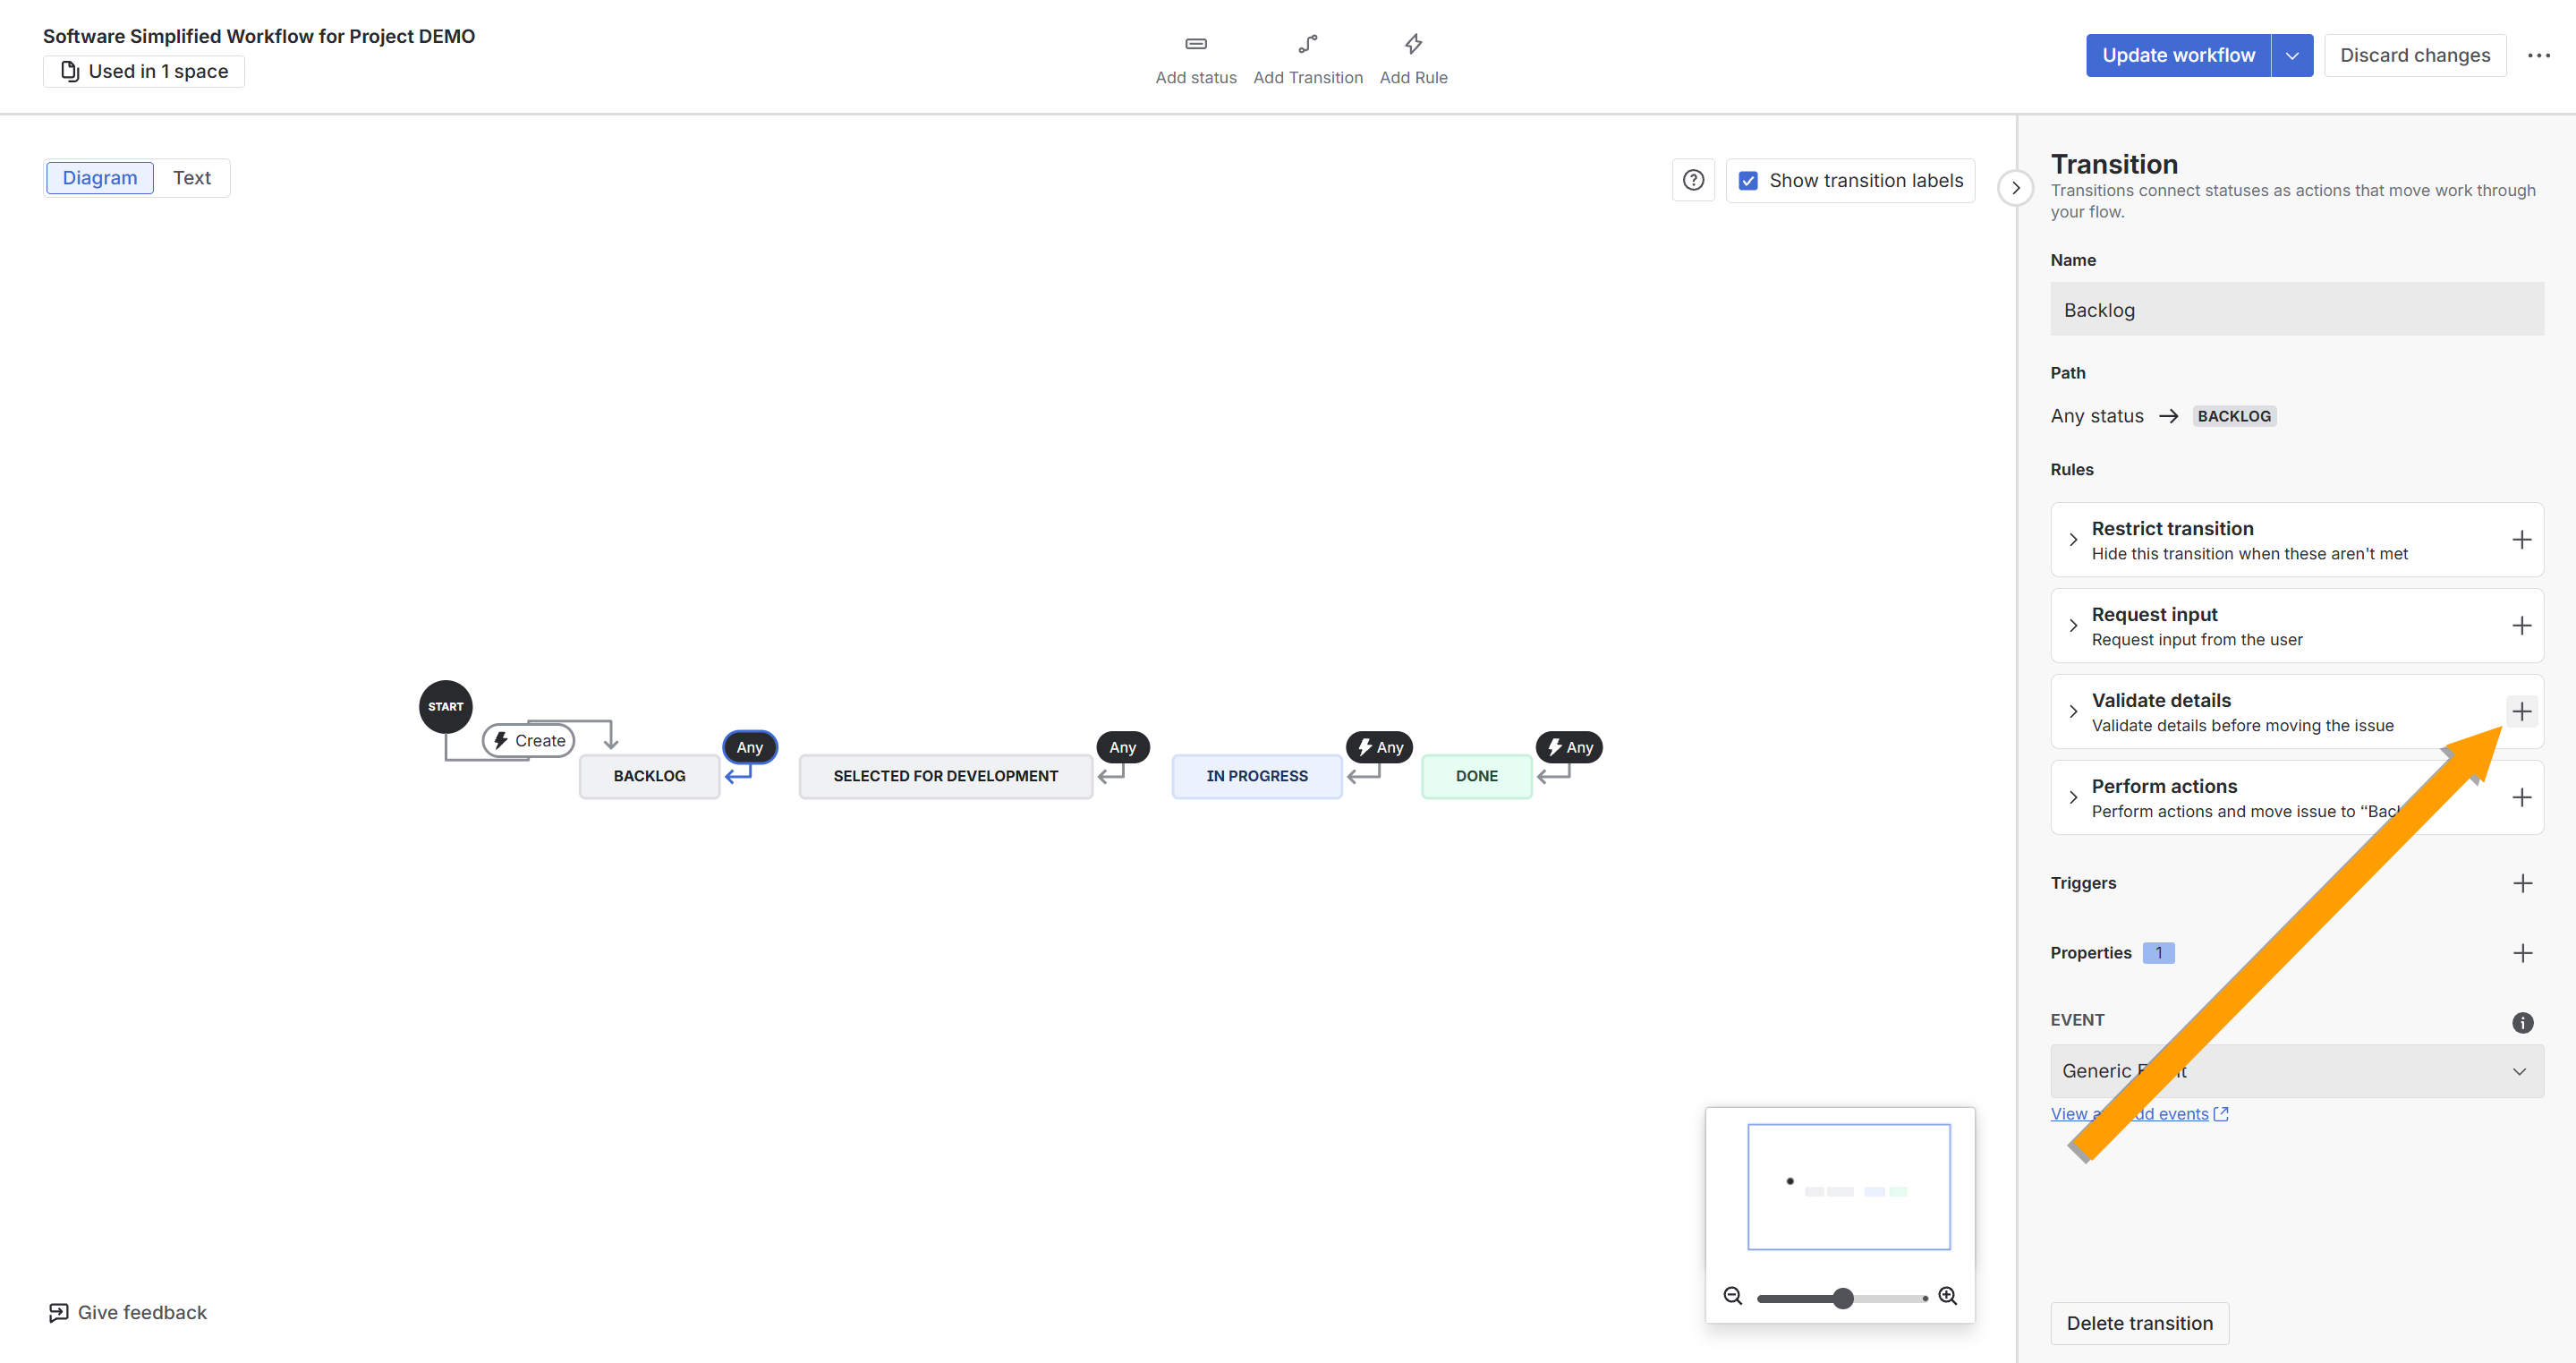This screenshot has height=1363, width=2576.
Task: Add a property with the Properties plus
Action: tap(2522, 953)
